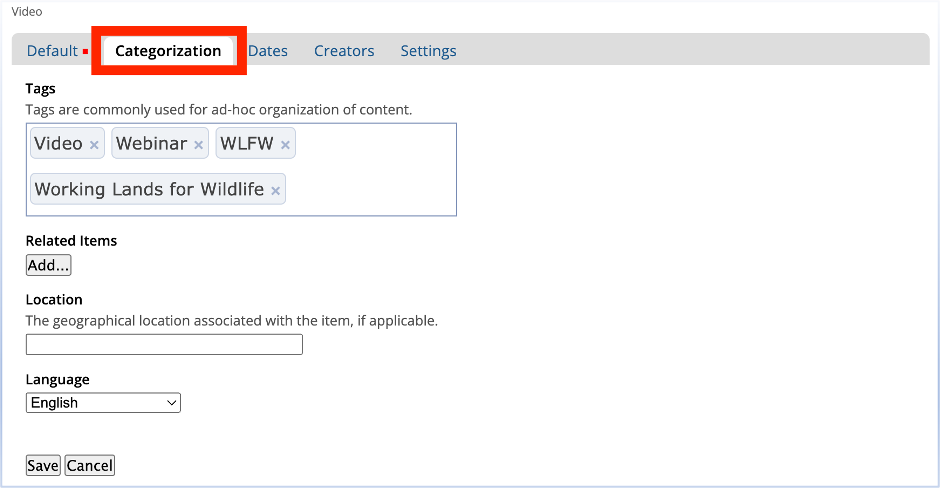Delete the WLFW tag
940x488 pixels.
[285, 145]
